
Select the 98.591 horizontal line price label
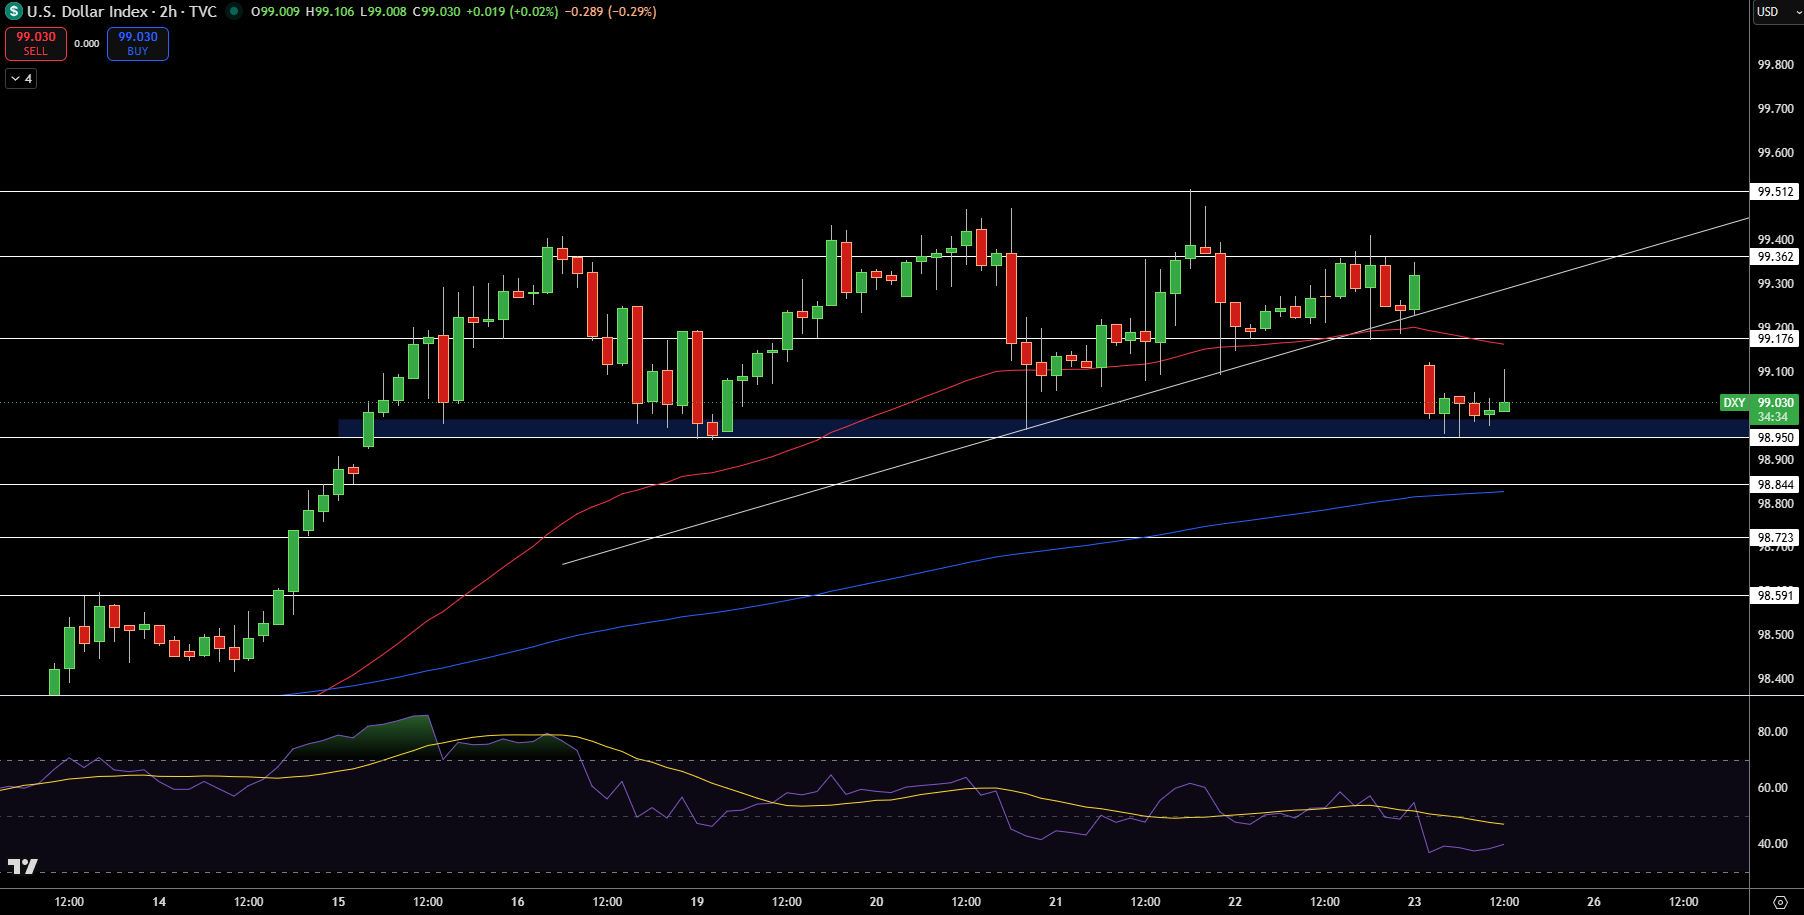[x=1775, y=596]
